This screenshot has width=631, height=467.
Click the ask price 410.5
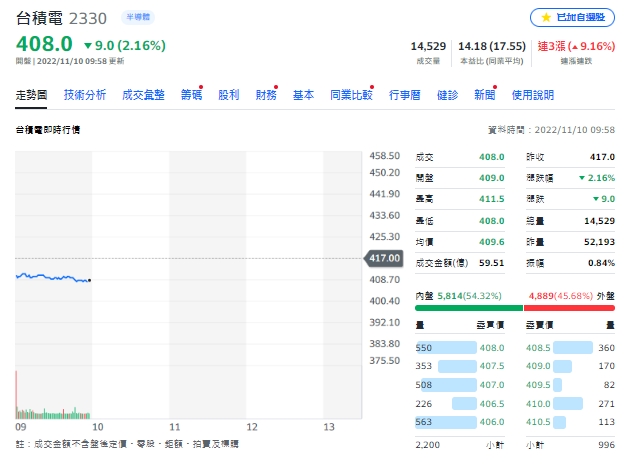[x=538, y=422]
